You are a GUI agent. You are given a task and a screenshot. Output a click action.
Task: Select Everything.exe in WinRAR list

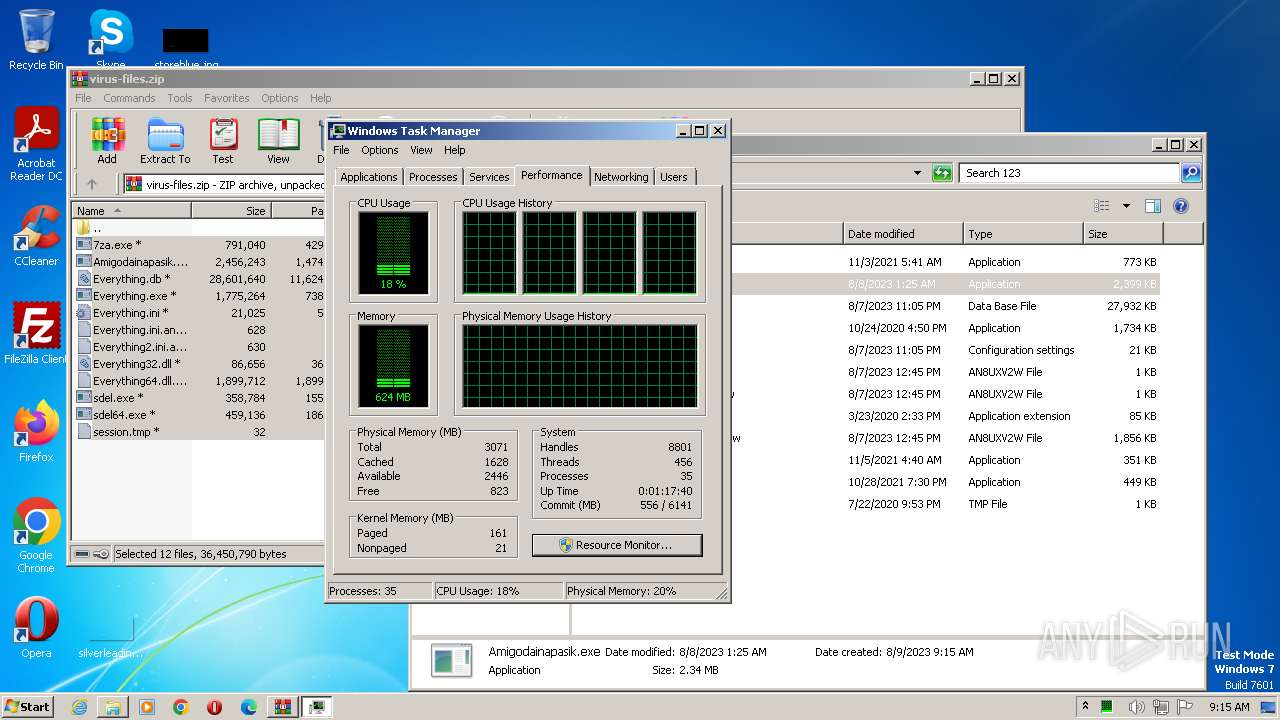(199, 296)
